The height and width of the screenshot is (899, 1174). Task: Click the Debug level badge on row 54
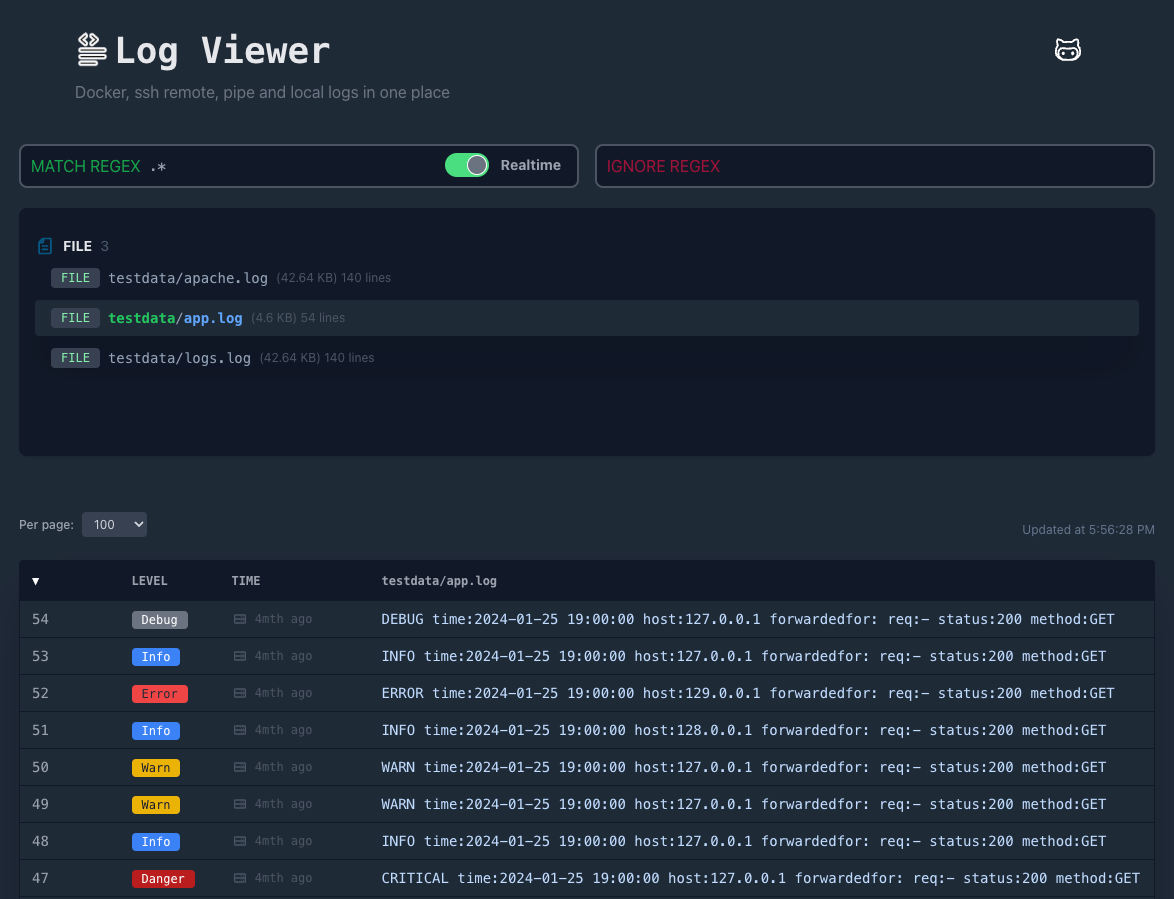(159, 619)
